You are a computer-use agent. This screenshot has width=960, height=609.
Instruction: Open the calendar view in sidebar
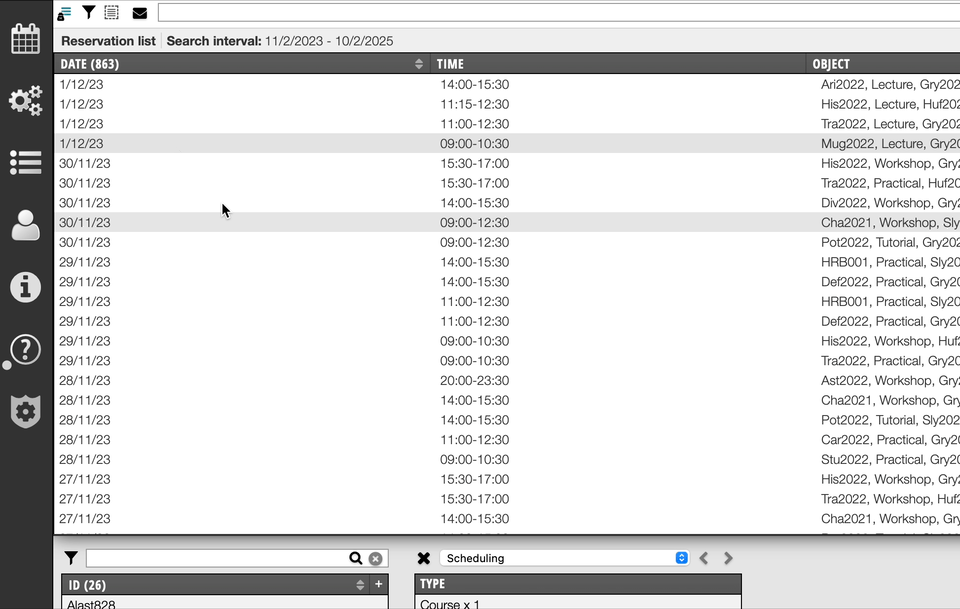(x=25, y=39)
